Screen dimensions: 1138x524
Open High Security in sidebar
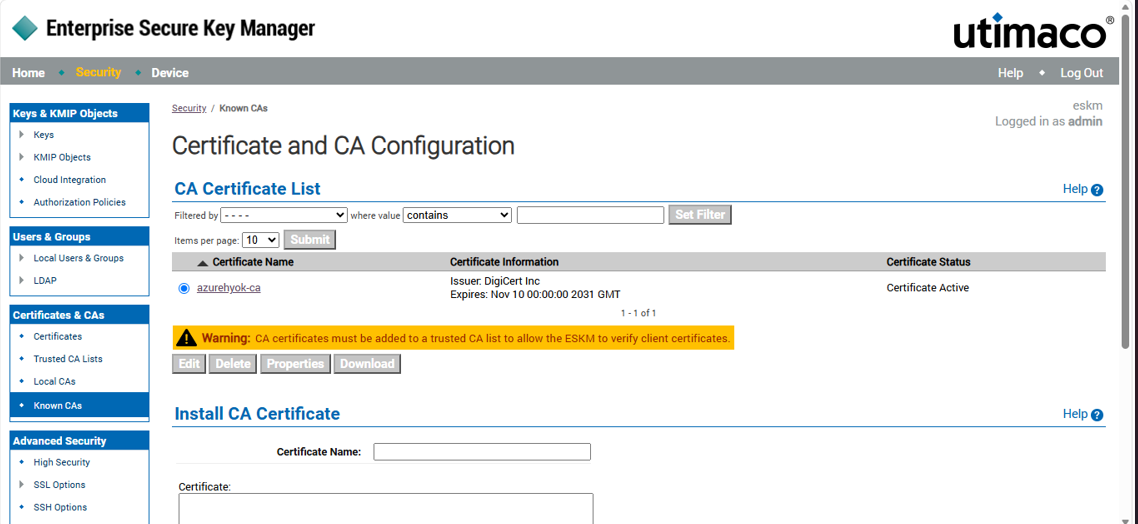[62, 462]
